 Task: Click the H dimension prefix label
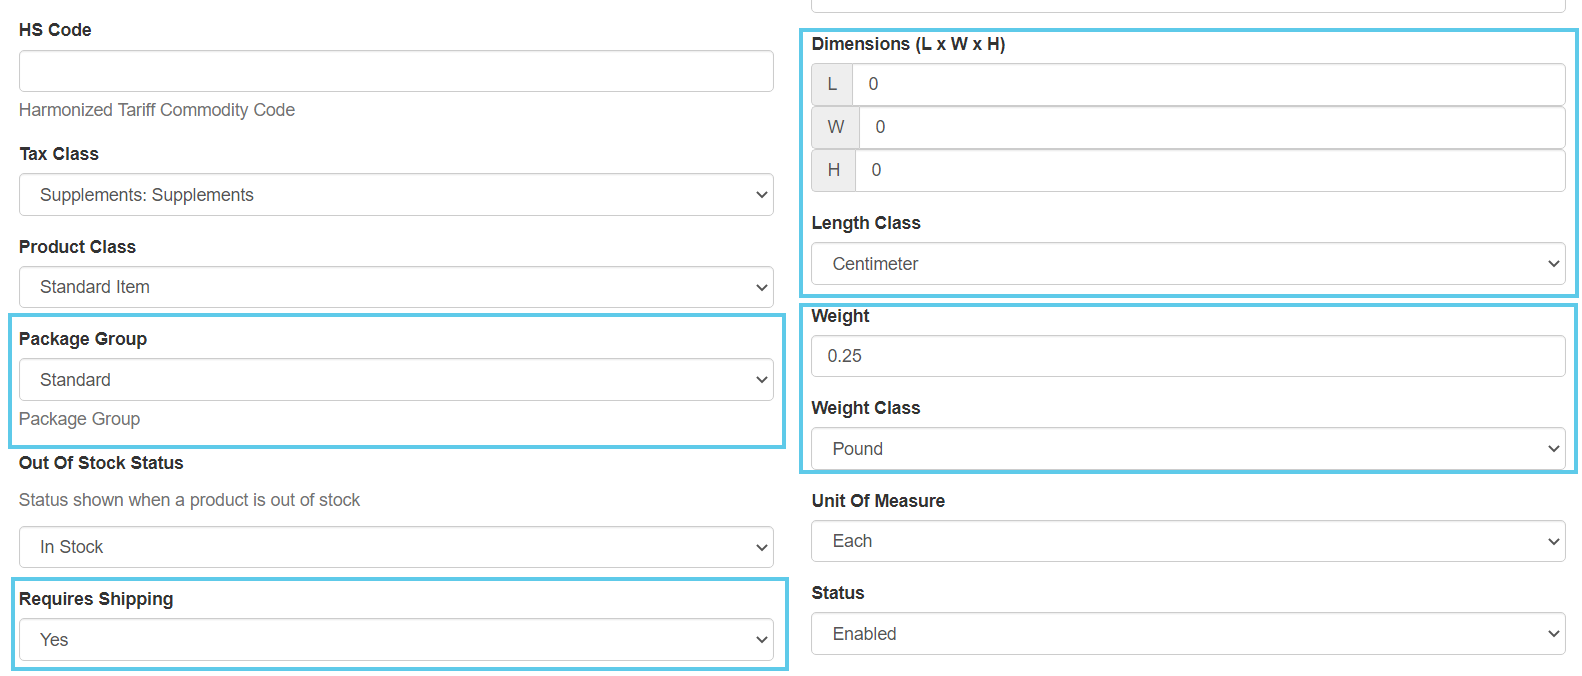[834, 170]
